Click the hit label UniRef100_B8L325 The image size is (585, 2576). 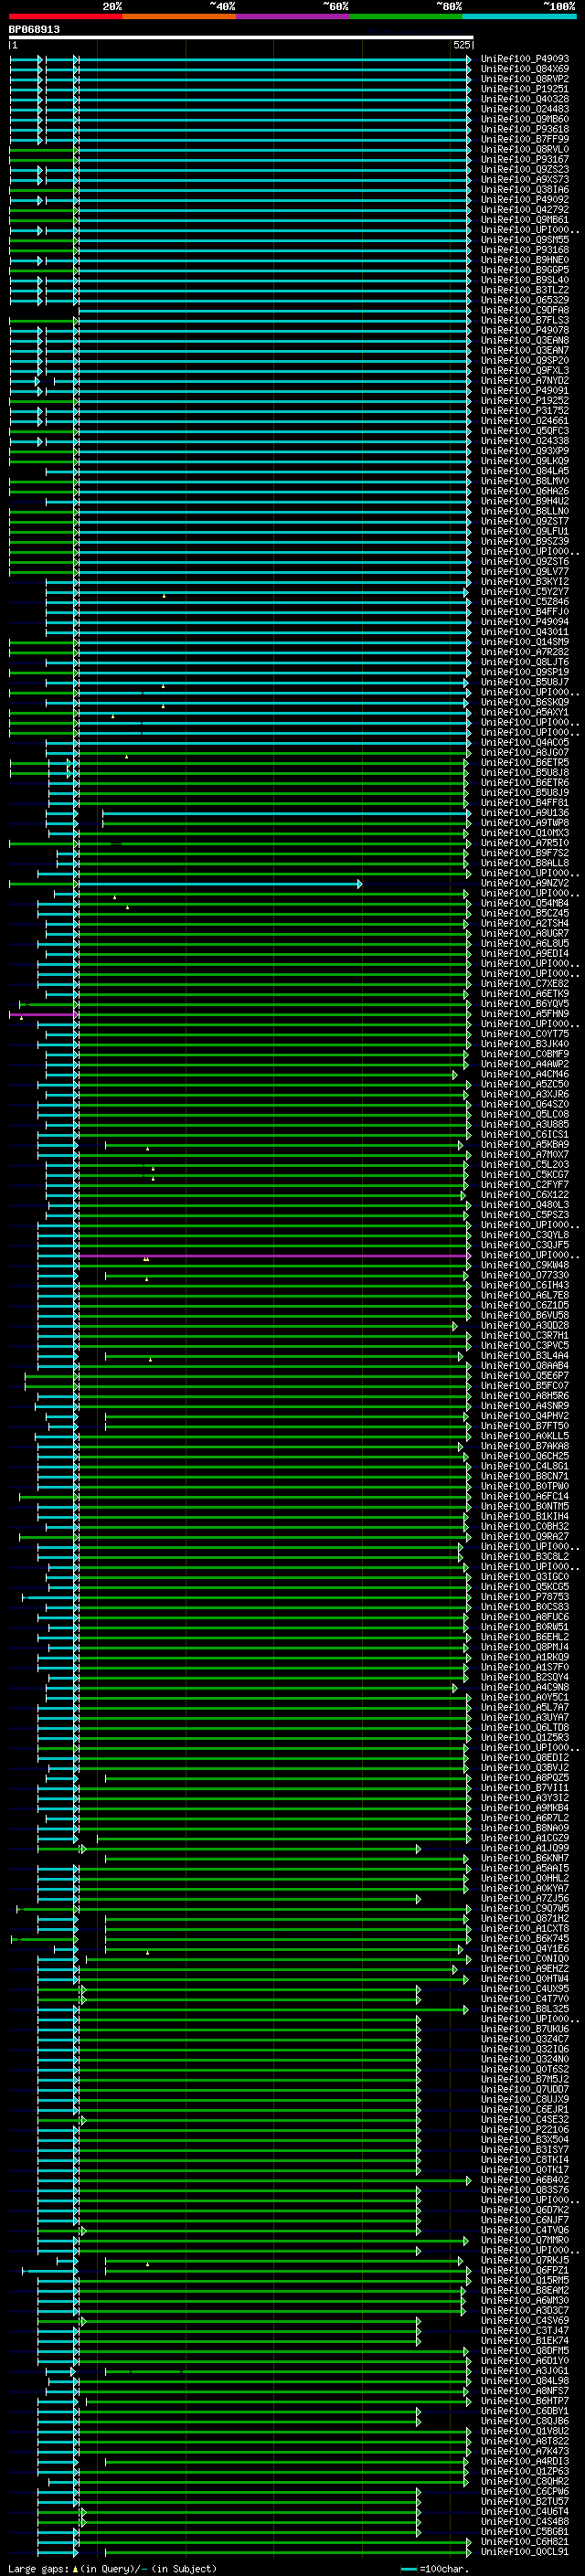tap(525, 2009)
